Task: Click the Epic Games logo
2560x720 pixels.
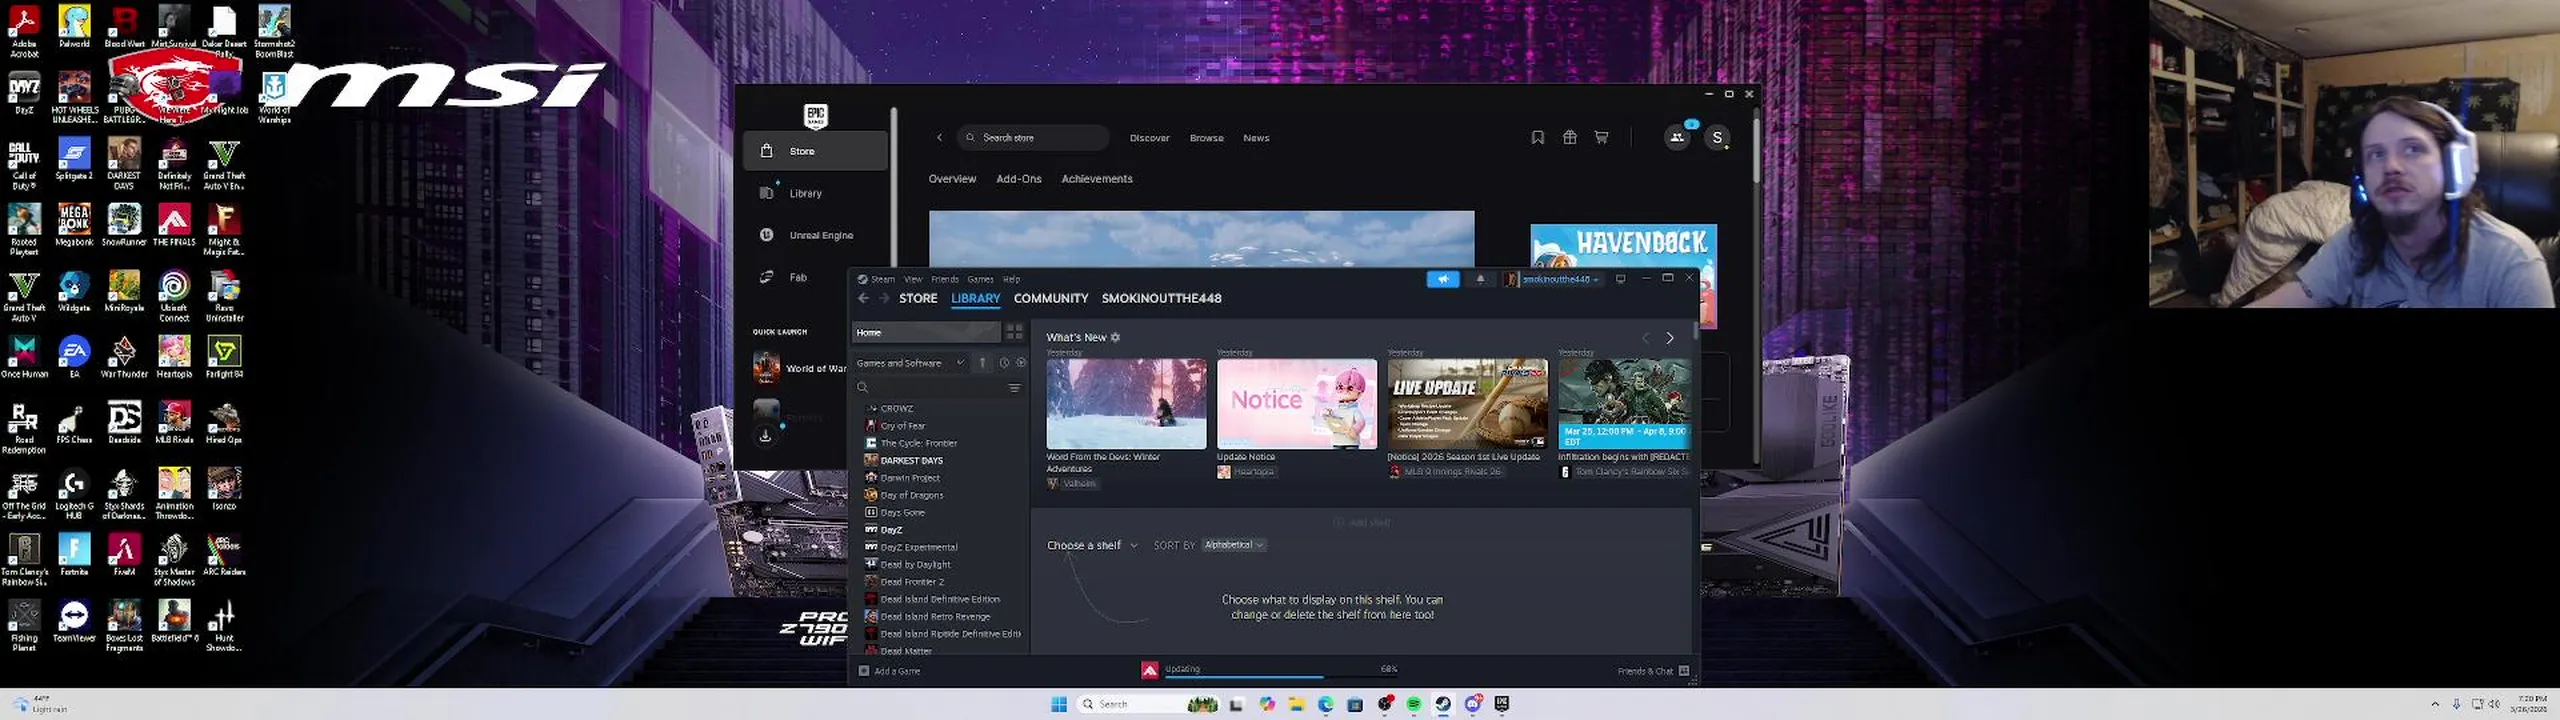Action: (x=816, y=115)
